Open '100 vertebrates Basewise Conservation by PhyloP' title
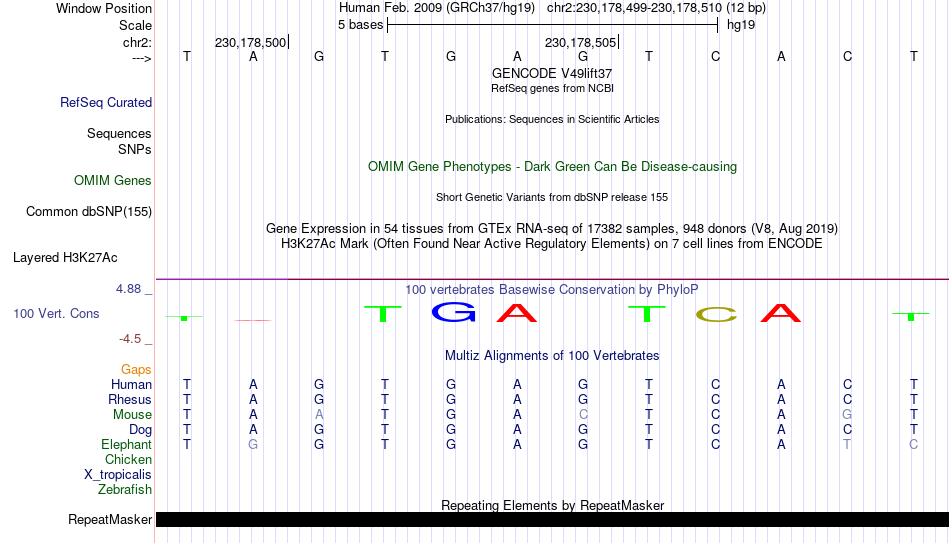The width and height of the screenshot is (950, 543). 552,290
